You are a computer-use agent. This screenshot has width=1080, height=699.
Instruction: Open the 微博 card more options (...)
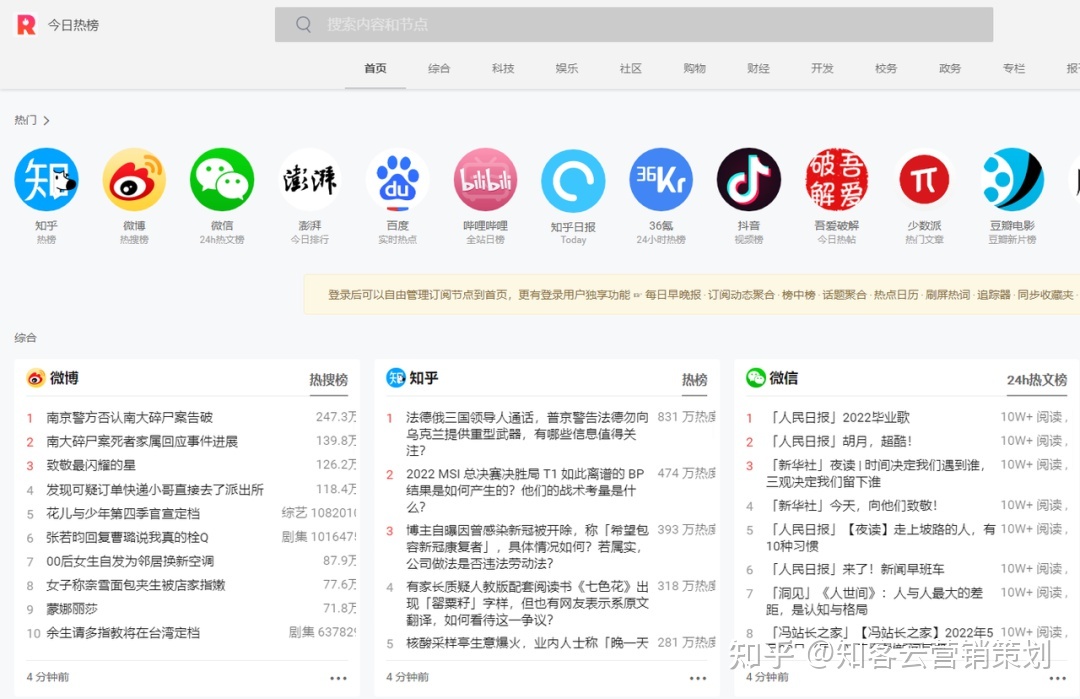338,678
